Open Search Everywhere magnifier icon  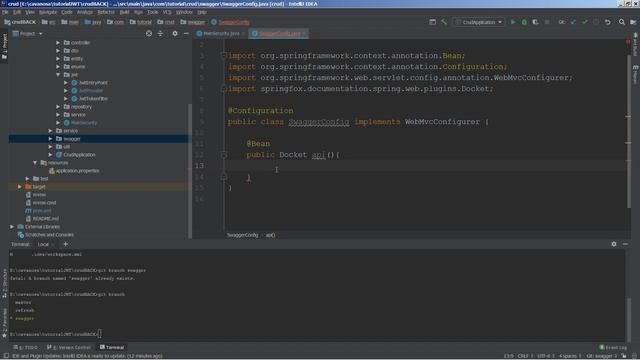[622, 22]
